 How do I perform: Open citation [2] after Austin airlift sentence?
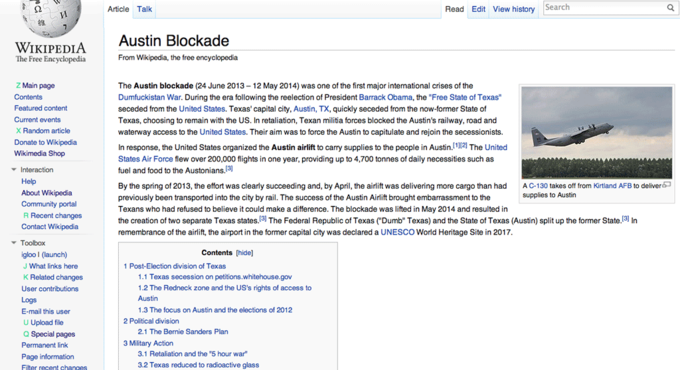tap(464, 145)
